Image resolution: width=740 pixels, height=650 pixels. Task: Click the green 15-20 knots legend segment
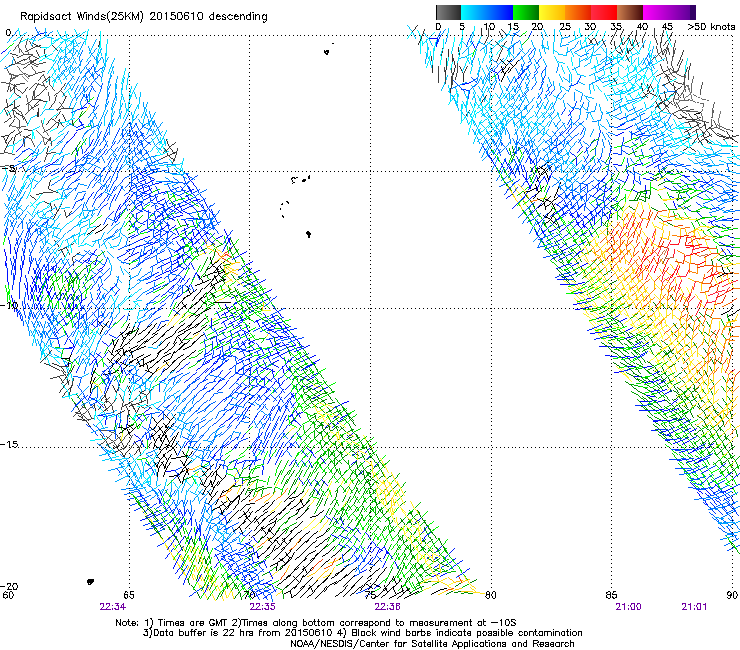[526, 12]
